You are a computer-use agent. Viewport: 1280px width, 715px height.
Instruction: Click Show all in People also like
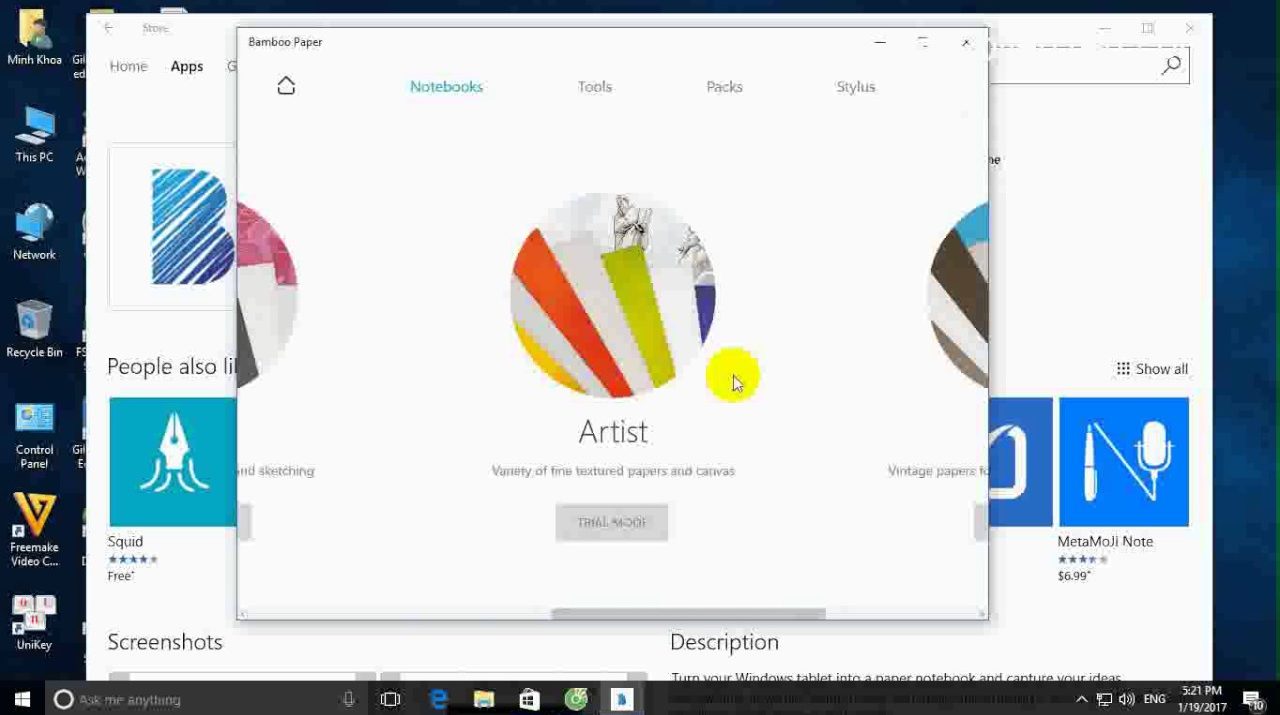[x=1152, y=369]
